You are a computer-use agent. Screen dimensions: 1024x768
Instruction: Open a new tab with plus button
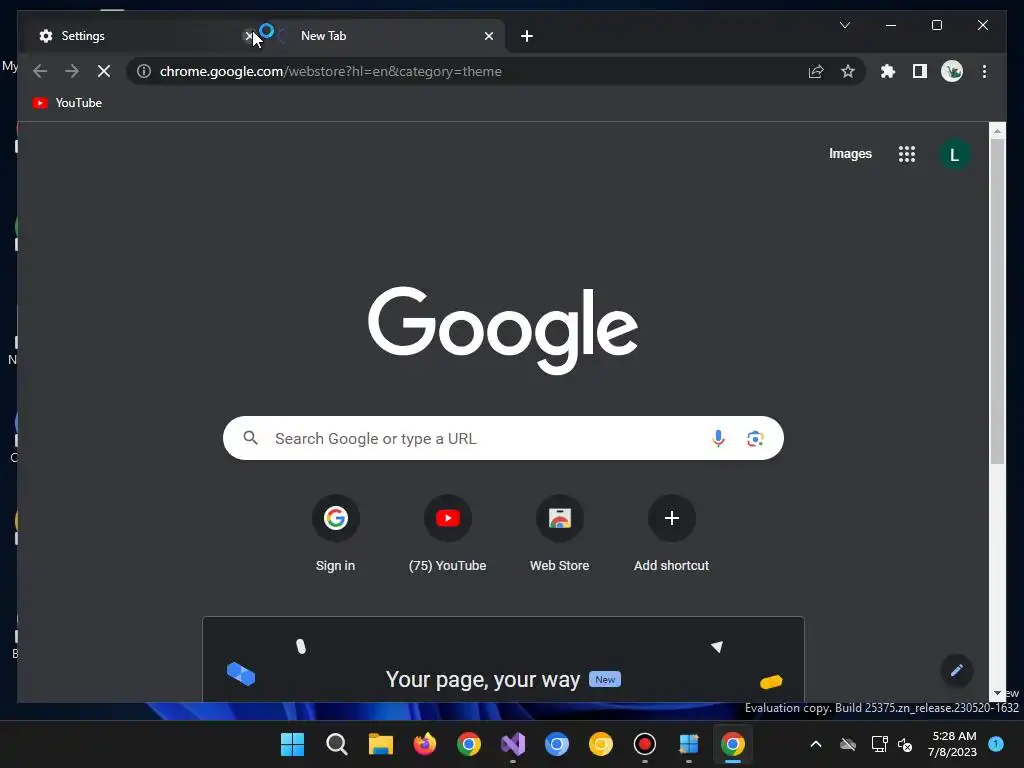(x=527, y=36)
